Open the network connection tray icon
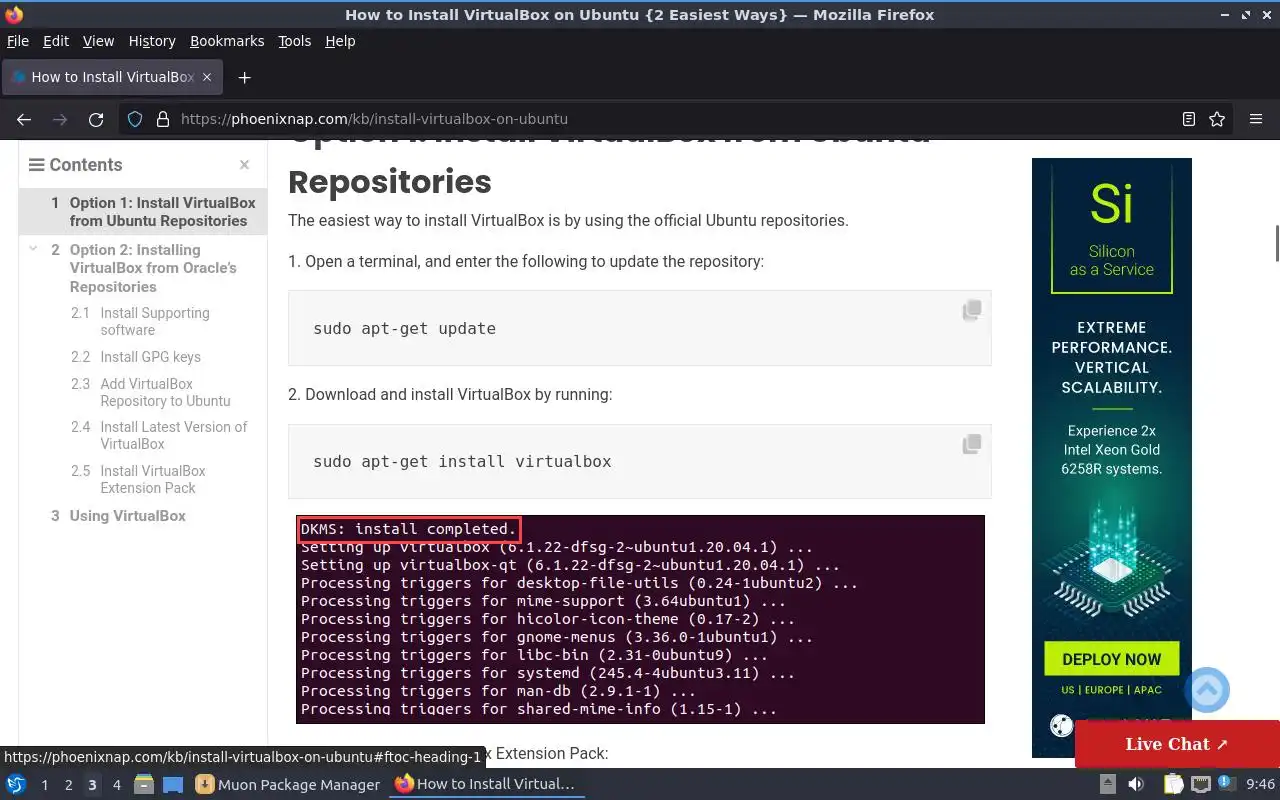 pyautogui.click(x=1200, y=785)
